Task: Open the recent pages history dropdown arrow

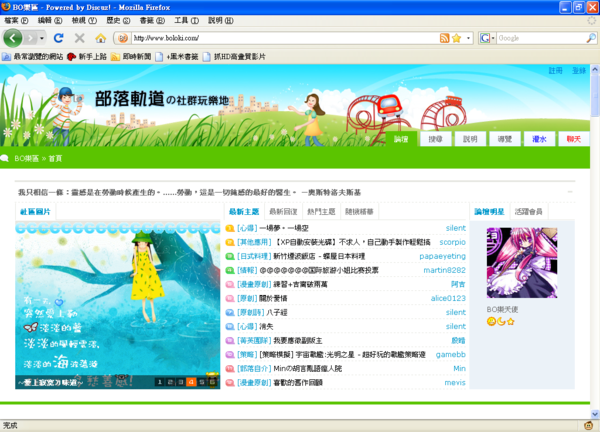Action: coord(42,38)
